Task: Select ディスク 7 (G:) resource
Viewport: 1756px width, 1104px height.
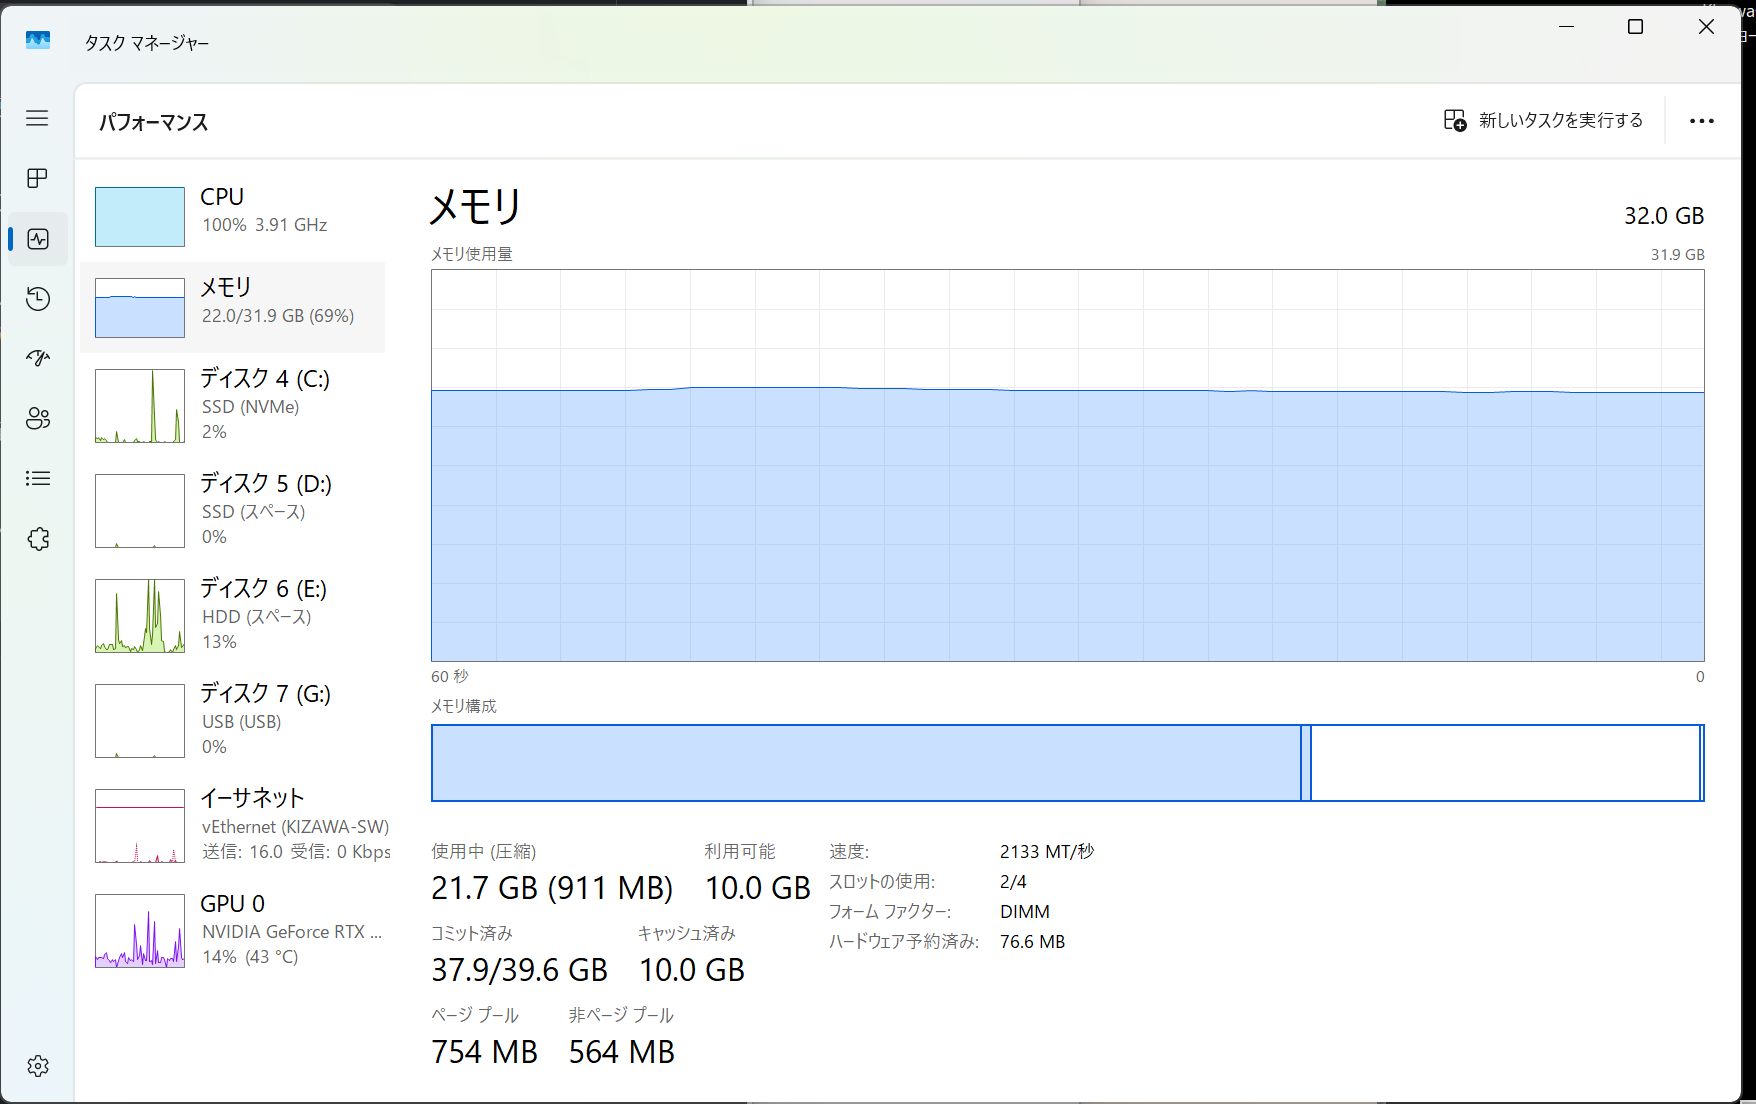Action: pos(232,720)
